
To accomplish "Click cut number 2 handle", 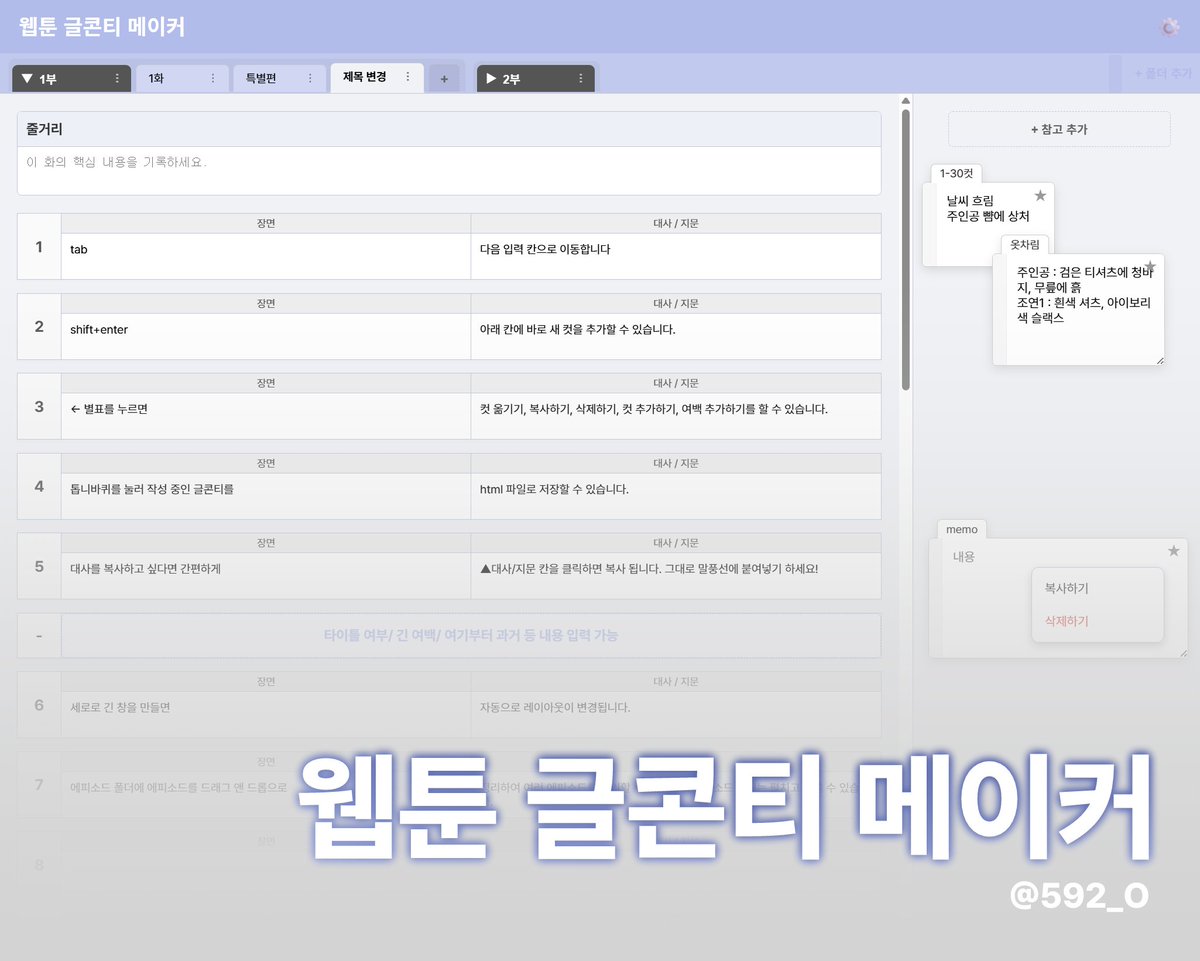I will coord(39,326).
